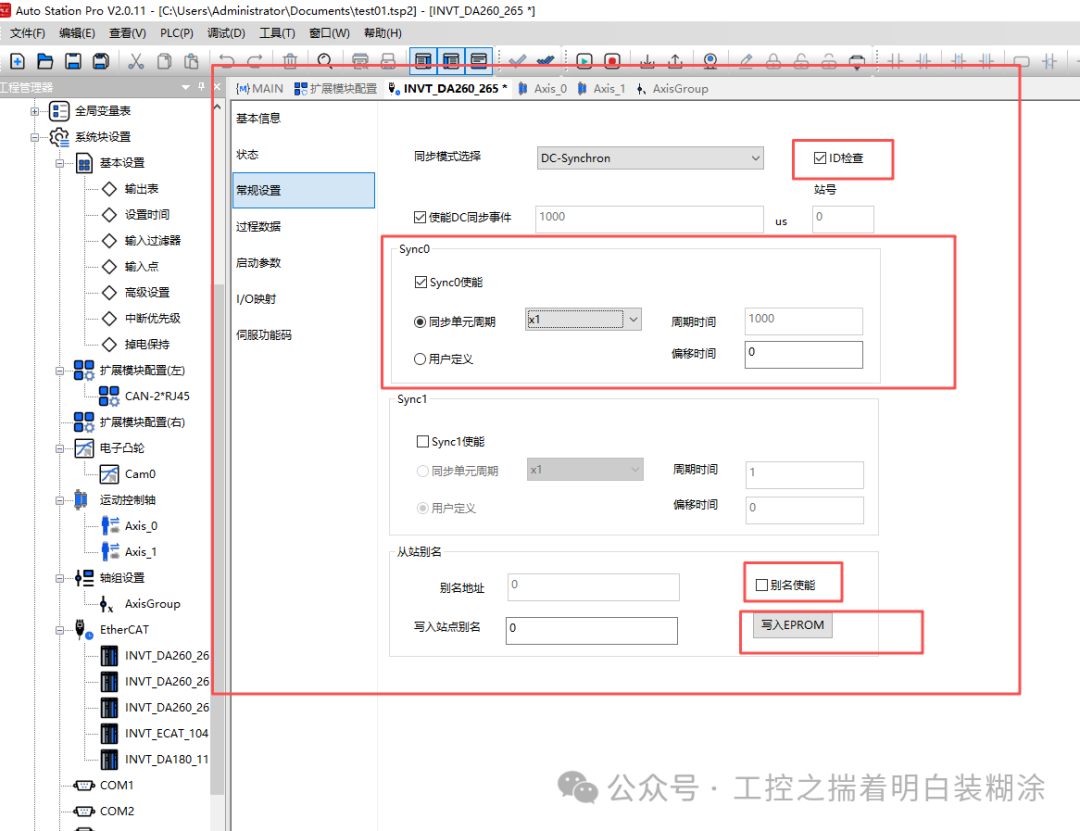Image resolution: width=1080 pixels, height=831 pixels.
Task: Click the Copy toolbar icon
Action: click(x=164, y=61)
